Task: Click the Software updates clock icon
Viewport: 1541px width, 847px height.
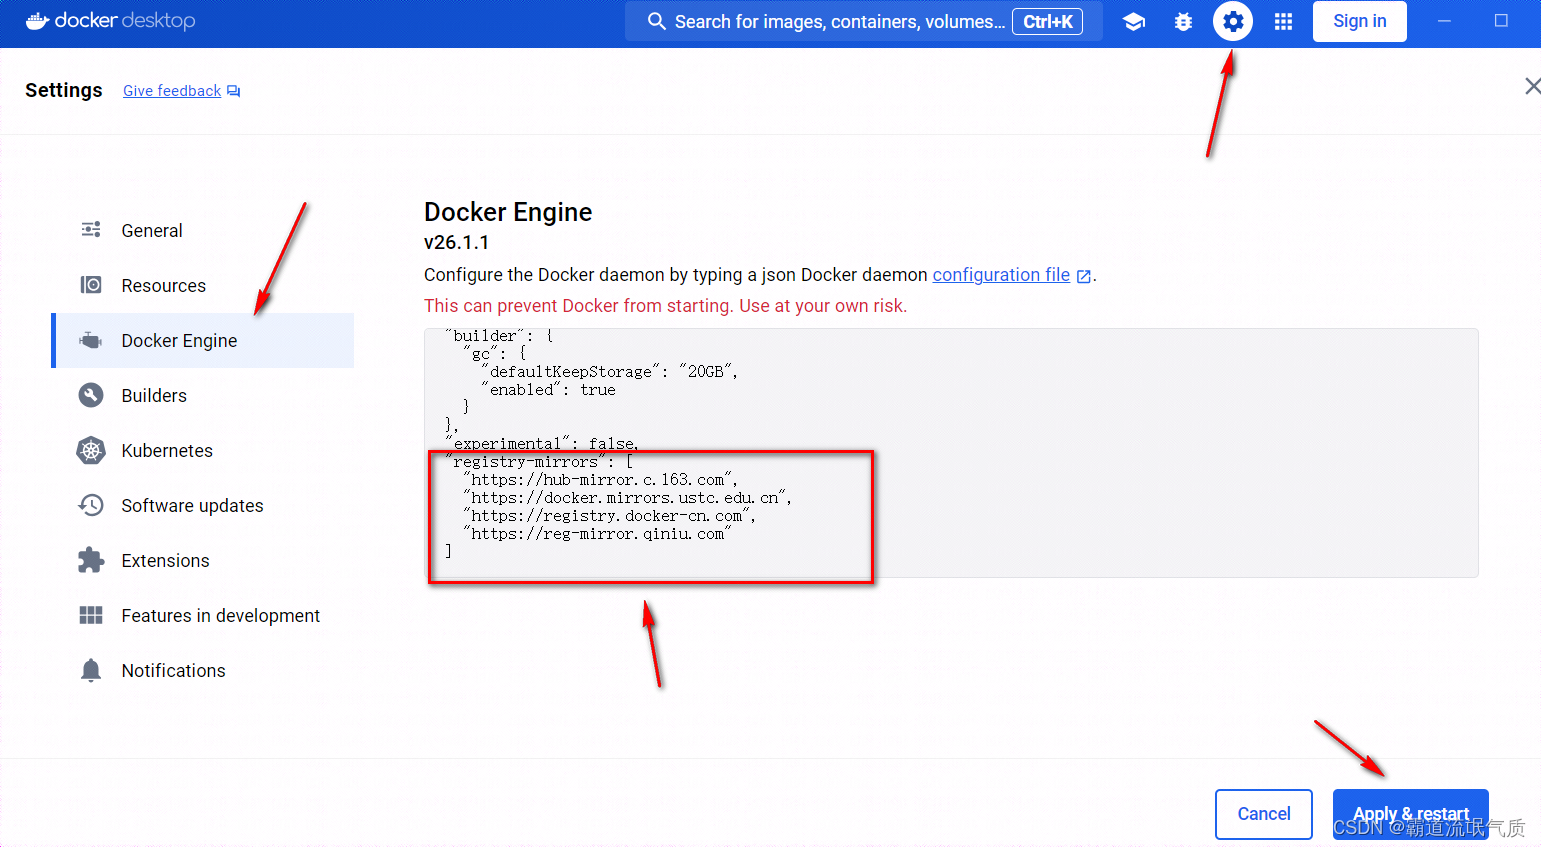Action: [91, 505]
